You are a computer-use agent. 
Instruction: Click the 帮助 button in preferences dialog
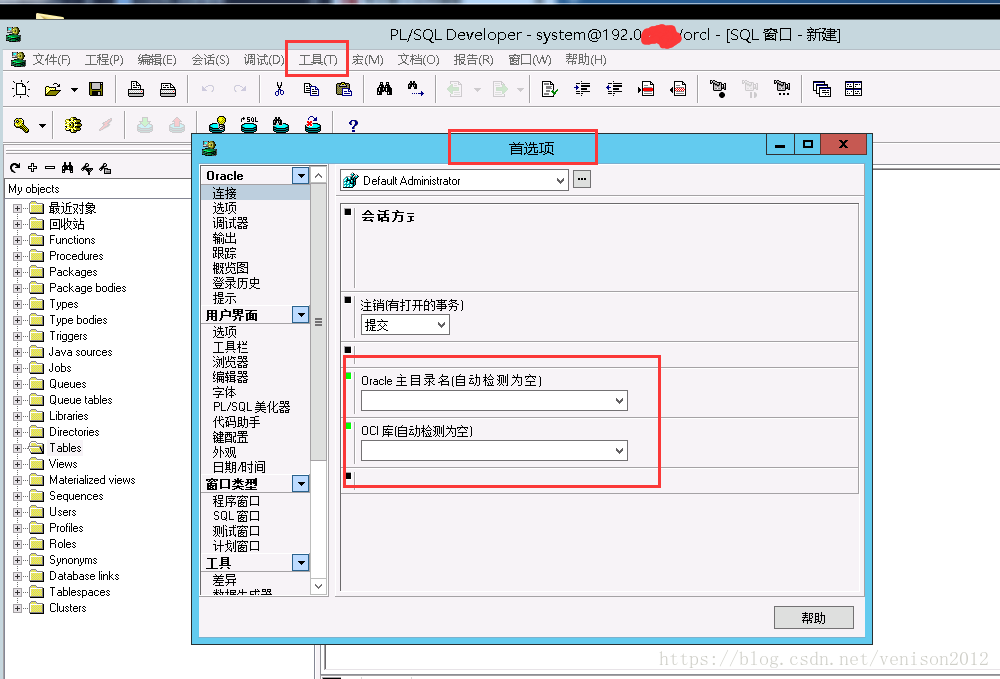click(x=814, y=618)
